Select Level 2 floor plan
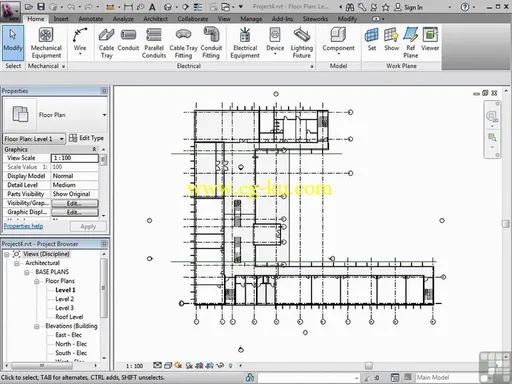This screenshot has height=384, width=512. click(x=64, y=299)
